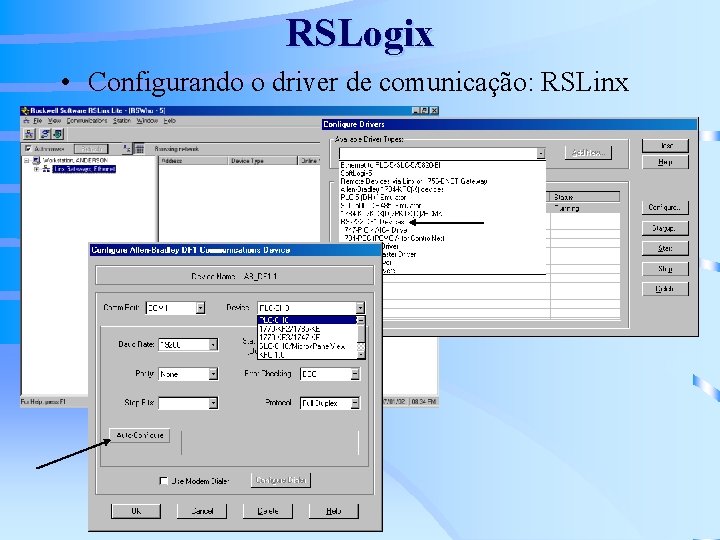Click the Device Name AB_DF1-1 field
This screenshot has width=720, height=540.
[234, 276]
